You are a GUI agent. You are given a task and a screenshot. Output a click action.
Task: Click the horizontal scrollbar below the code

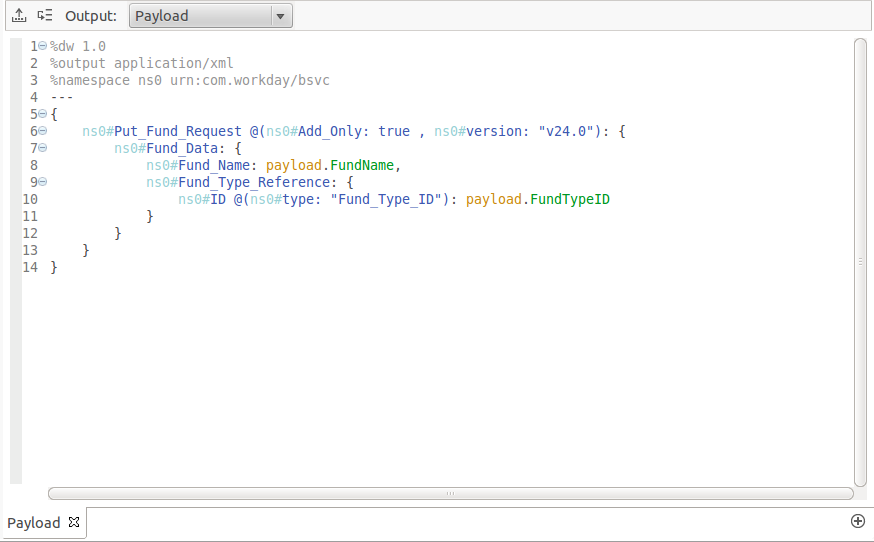click(x=450, y=493)
